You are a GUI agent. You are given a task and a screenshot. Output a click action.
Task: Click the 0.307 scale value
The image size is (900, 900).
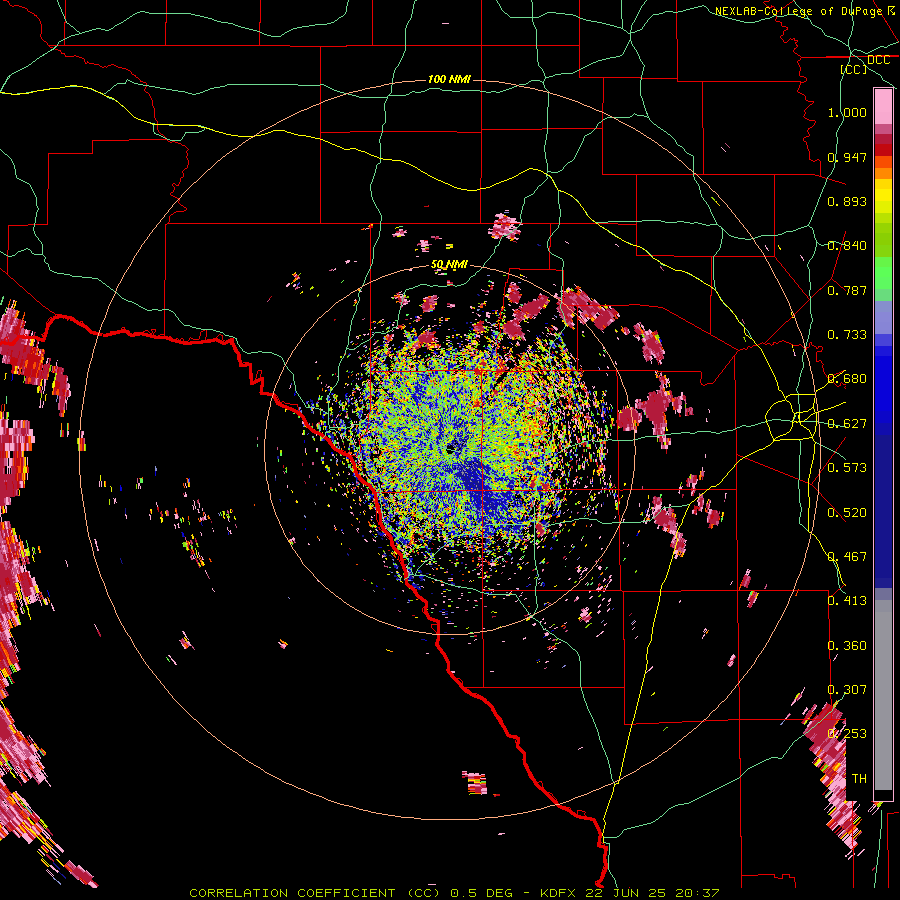[x=847, y=690]
